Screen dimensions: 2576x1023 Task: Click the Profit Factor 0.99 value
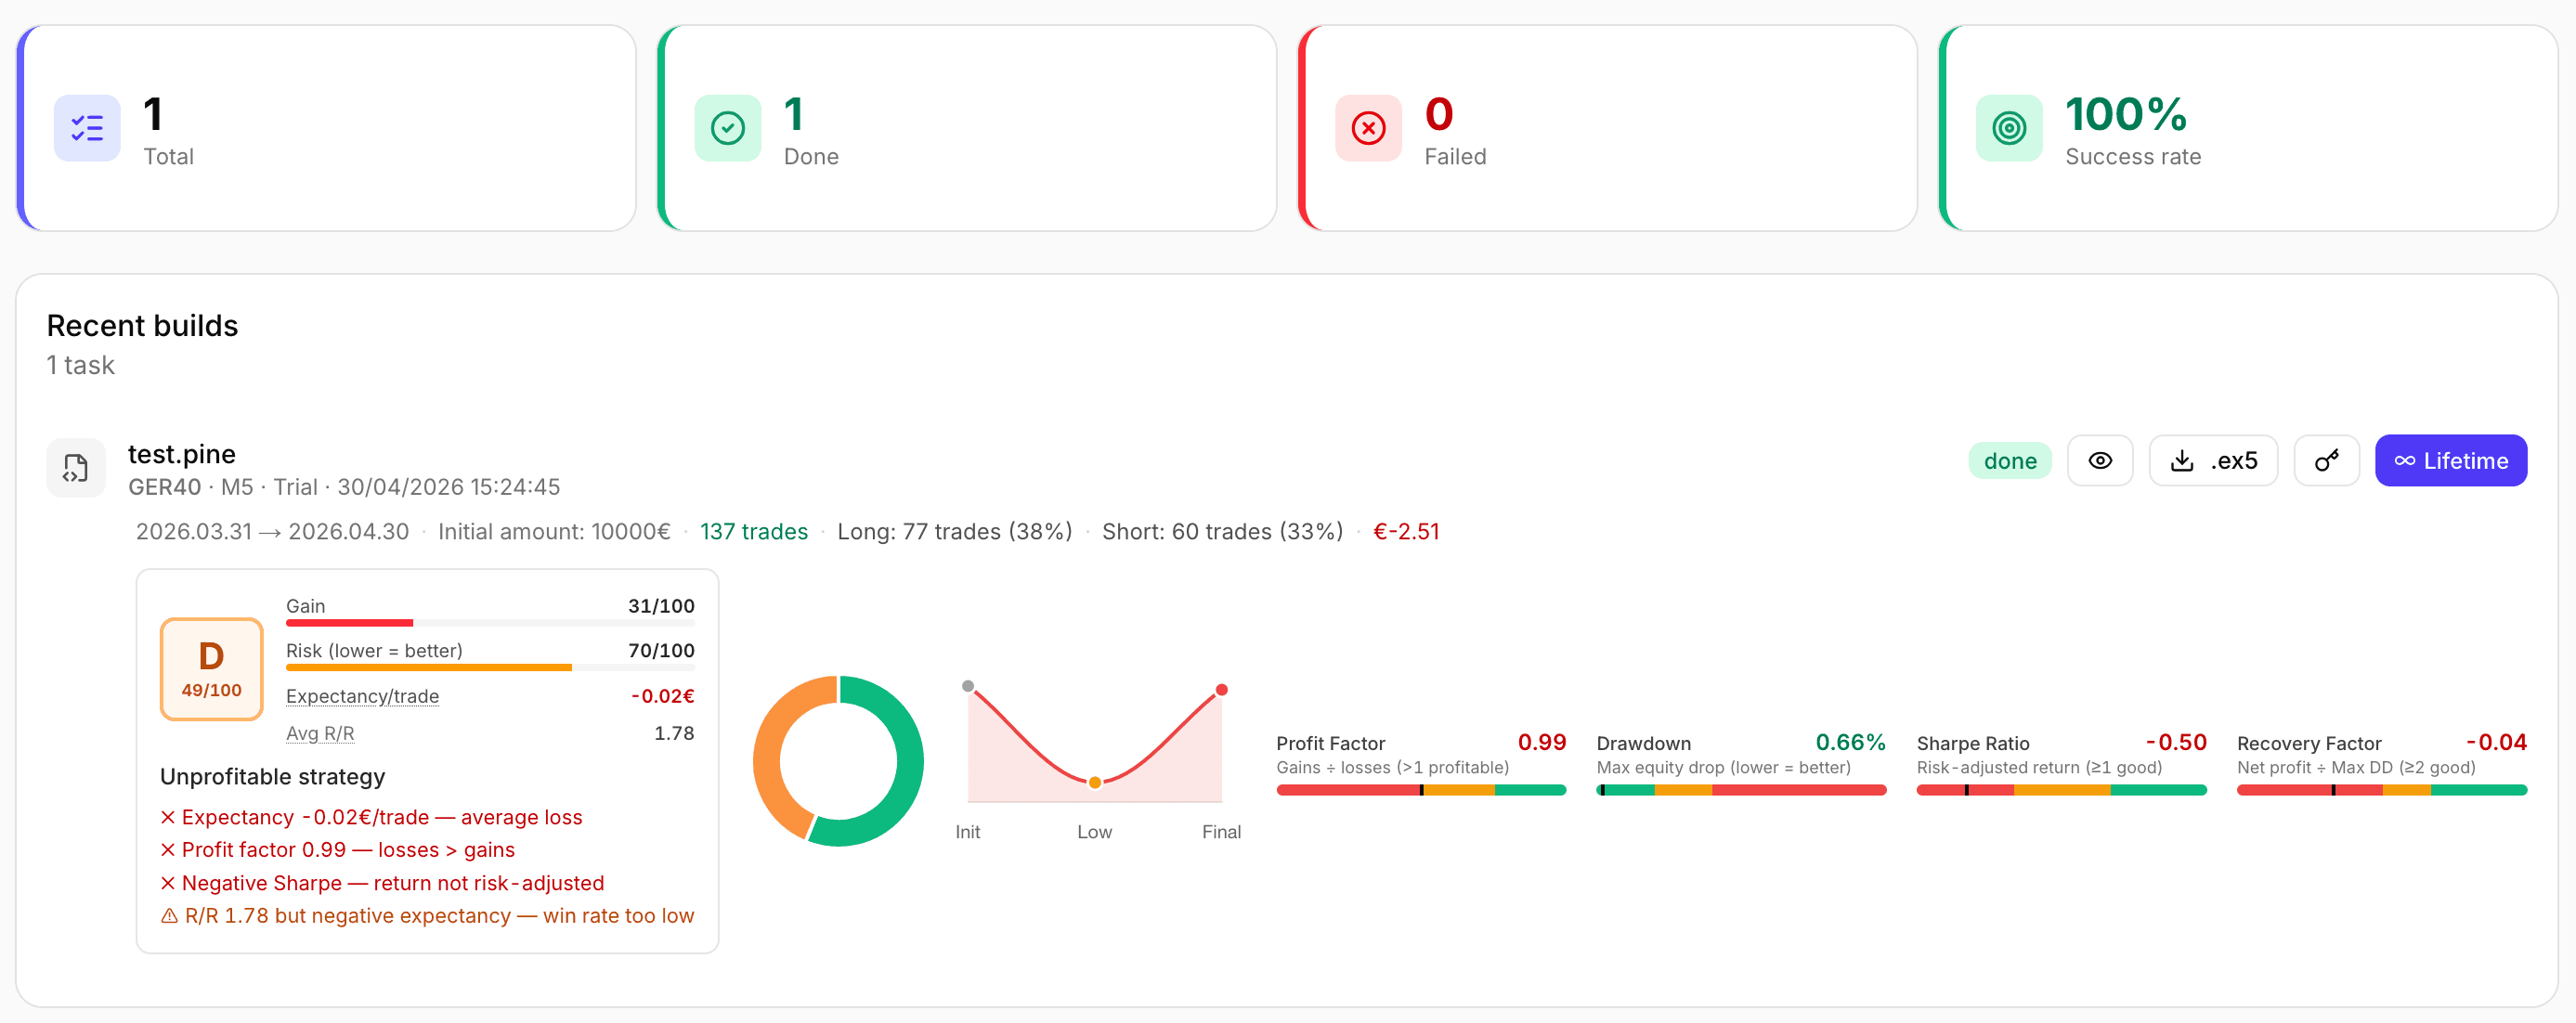(1541, 742)
